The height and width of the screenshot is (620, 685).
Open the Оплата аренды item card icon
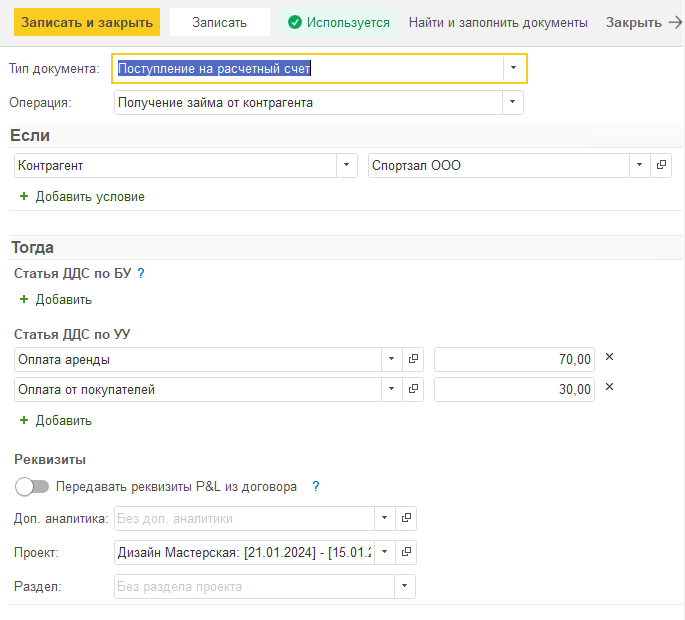(x=413, y=359)
